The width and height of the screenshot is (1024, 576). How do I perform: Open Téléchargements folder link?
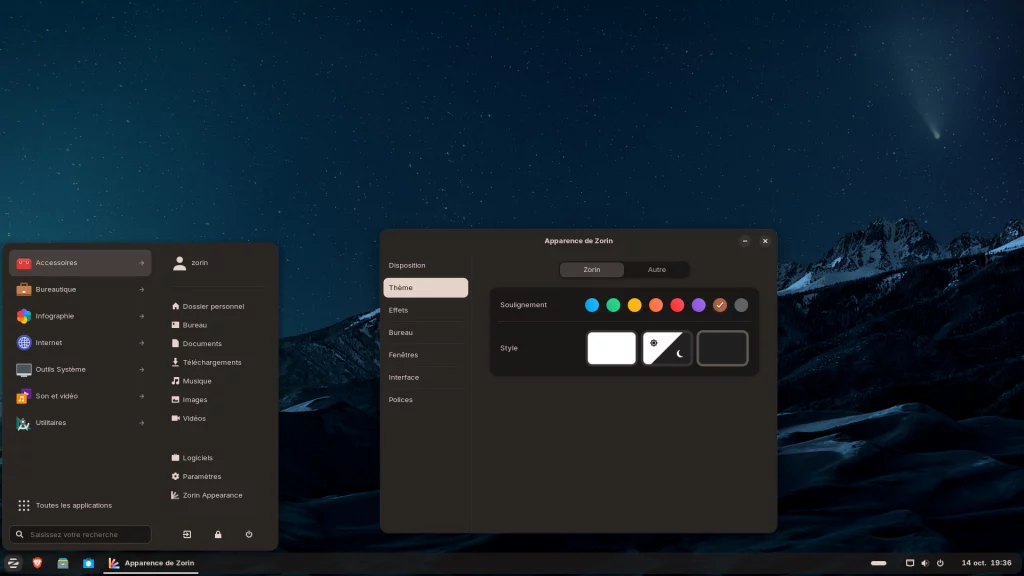[x=211, y=362]
